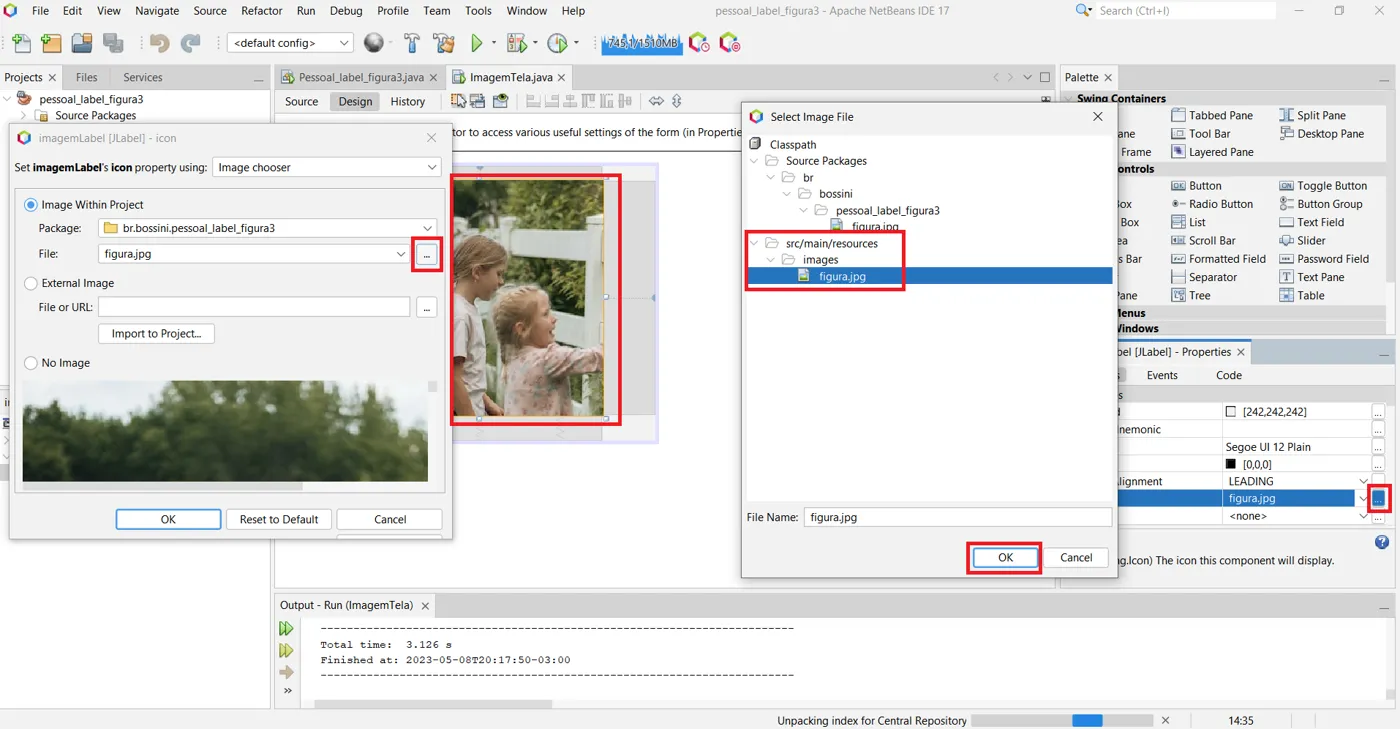Open the default config dropdown in the toolbar
The height and width of the screenshot is (729, 1400).
pos(290,43)
